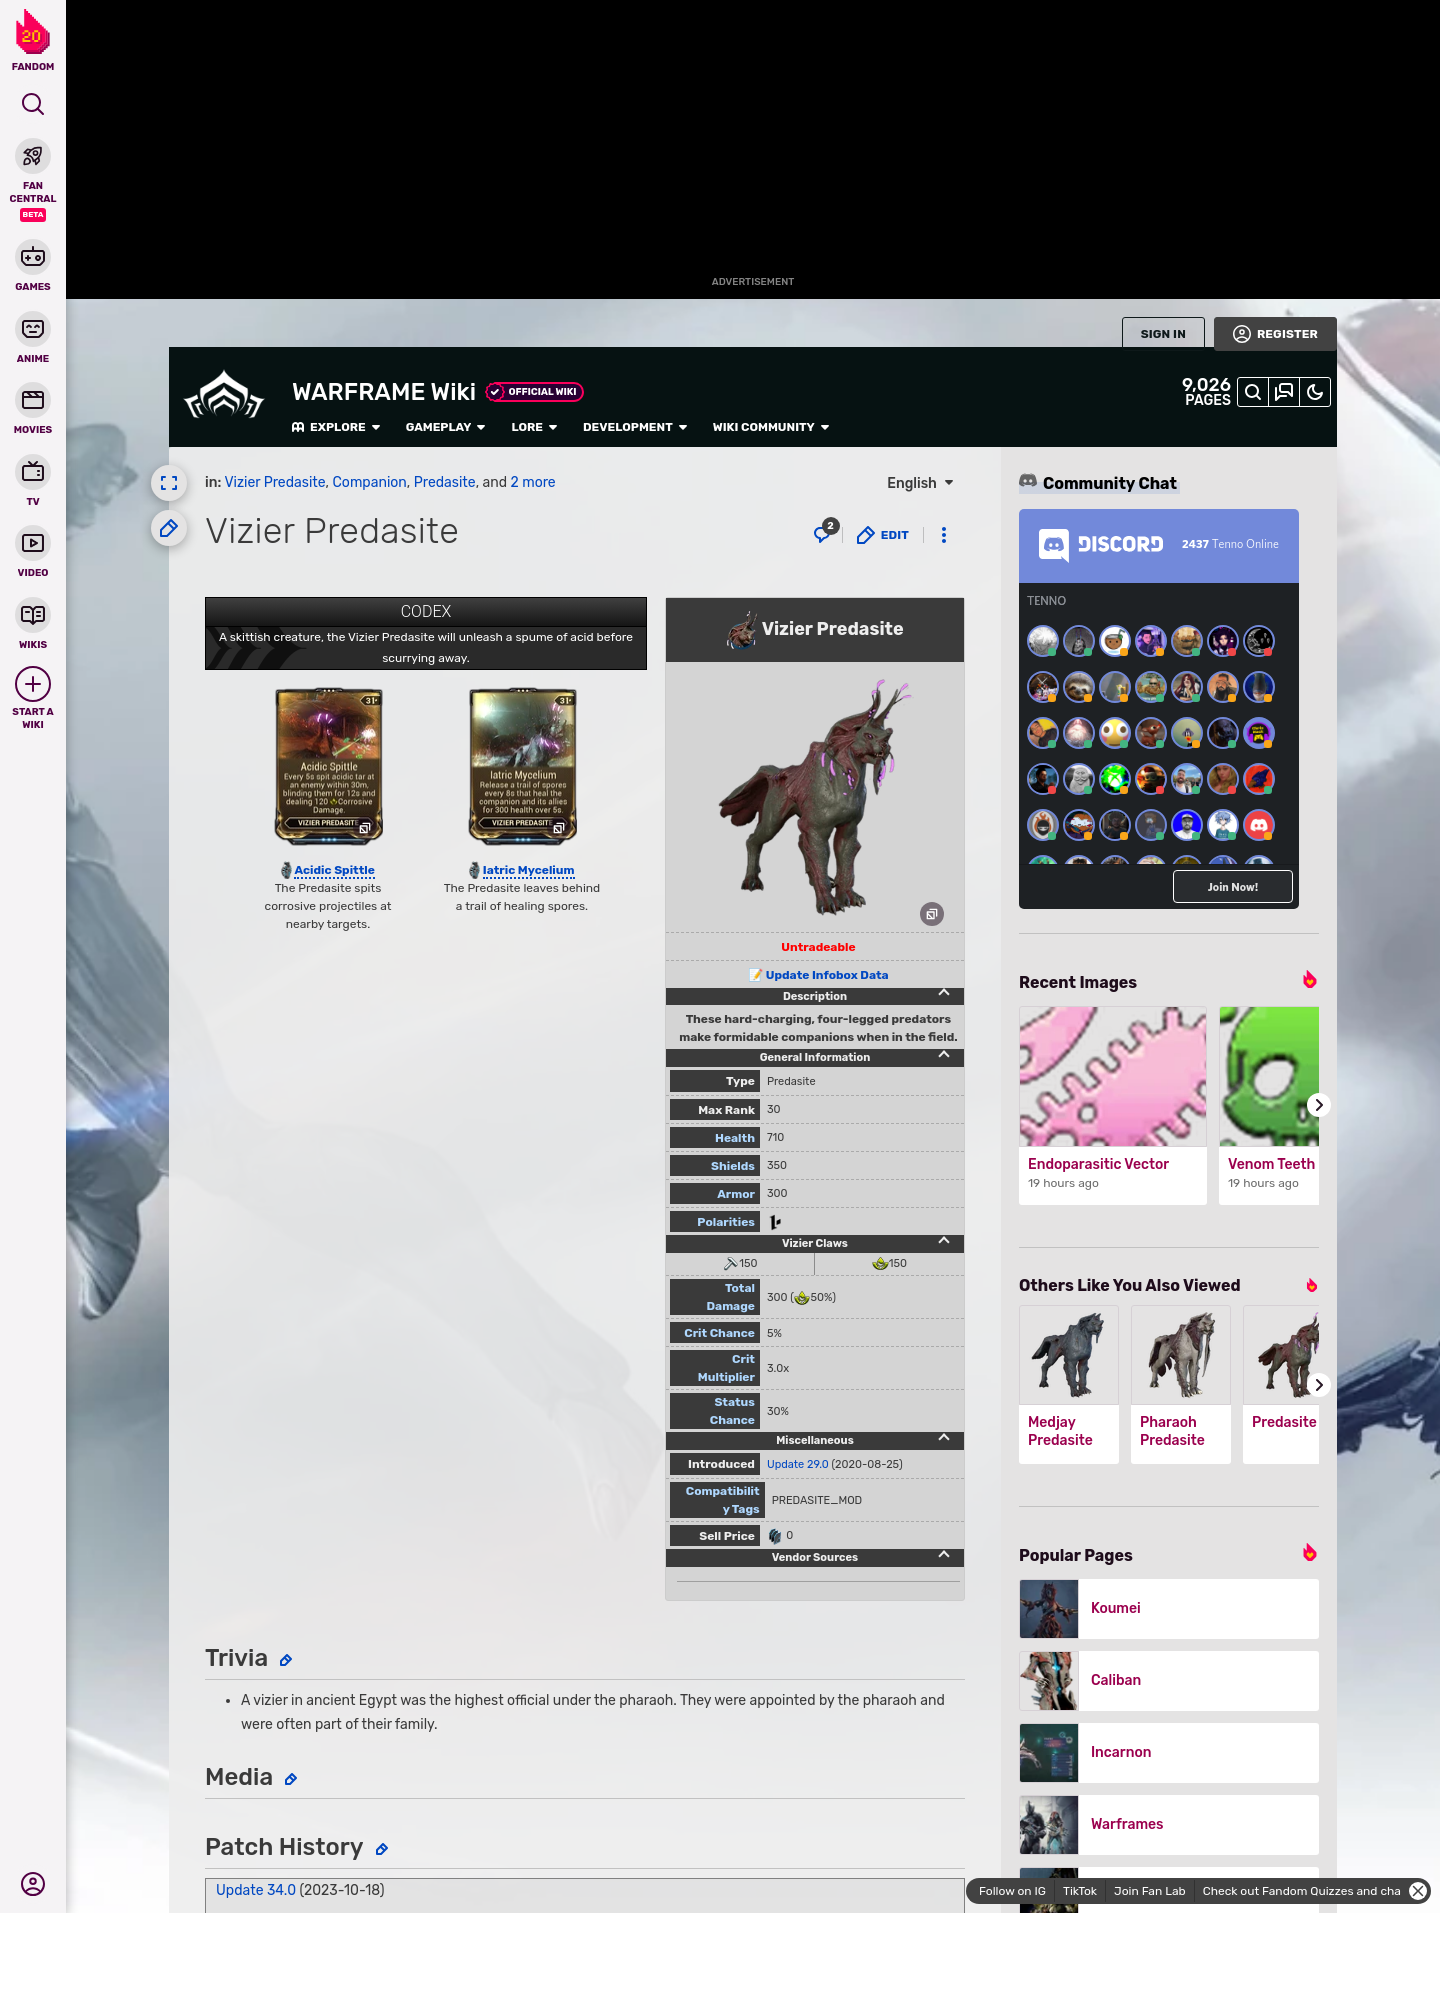1440x2000 pixels.
Task: Collapse the Vendor Sources section
Action: tap(944, 1555)
